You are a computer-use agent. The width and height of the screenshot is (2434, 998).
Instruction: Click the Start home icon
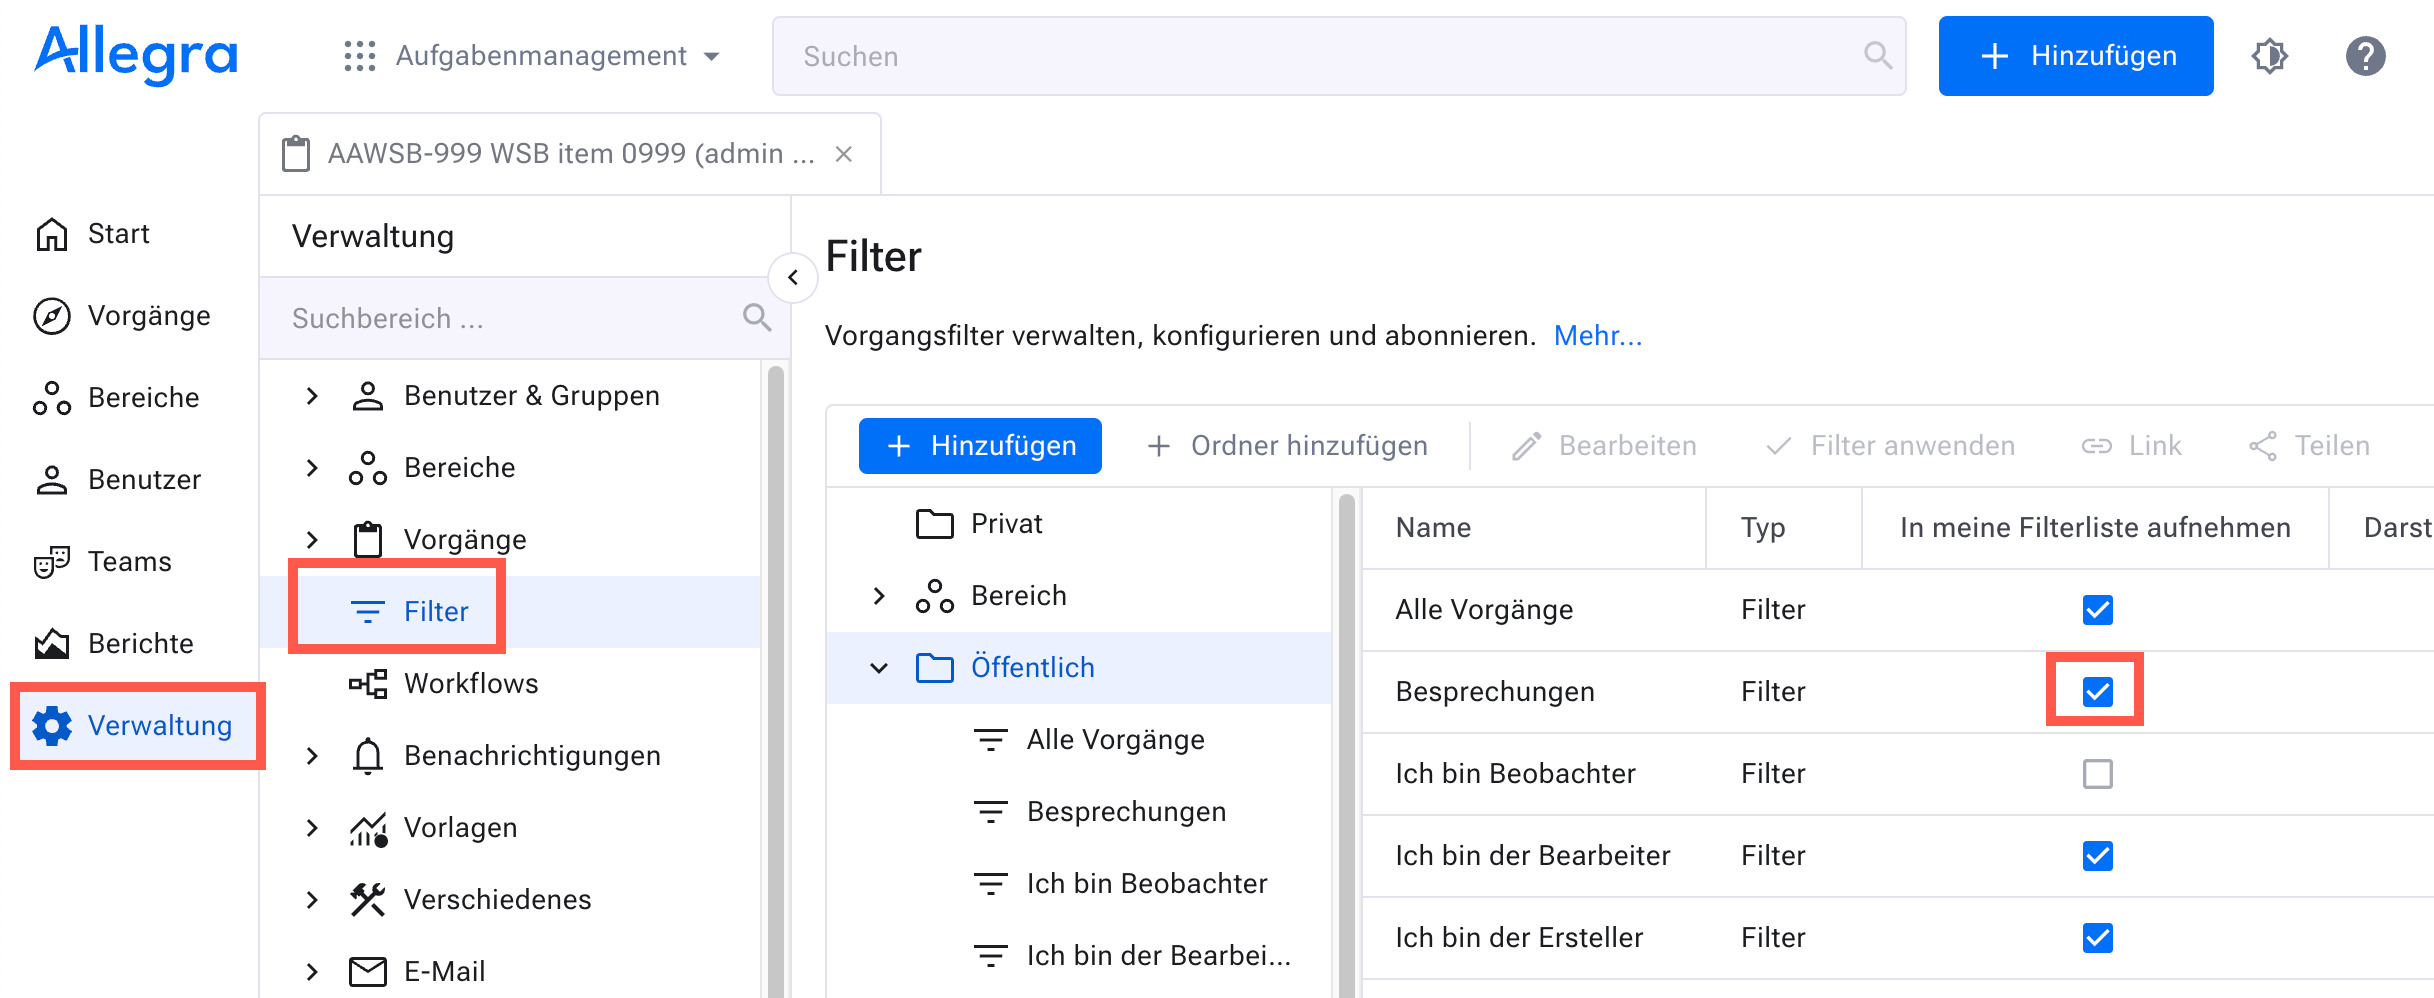[x=52, y=234]
